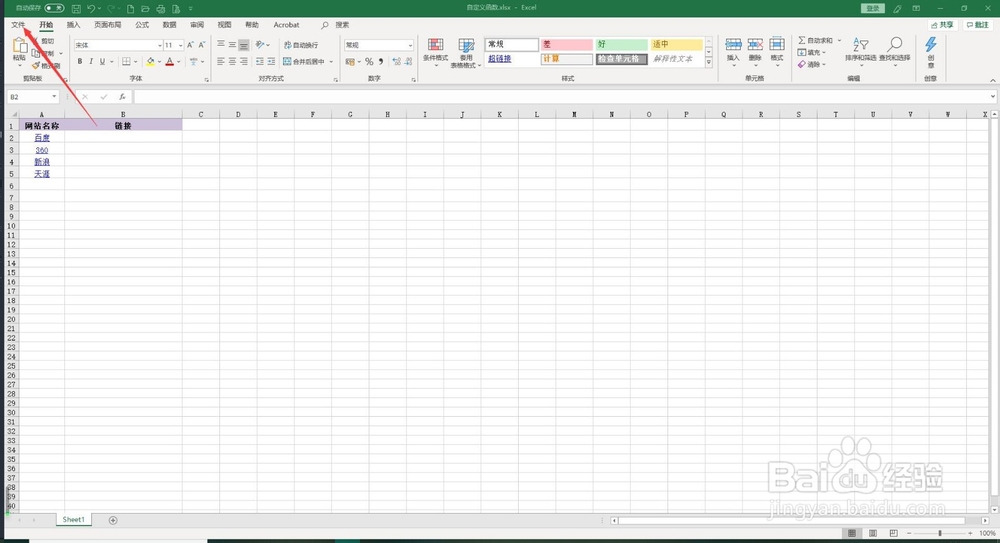
Task: Add a new sheet with the plus icon
Action: click(x=113, y=520)
